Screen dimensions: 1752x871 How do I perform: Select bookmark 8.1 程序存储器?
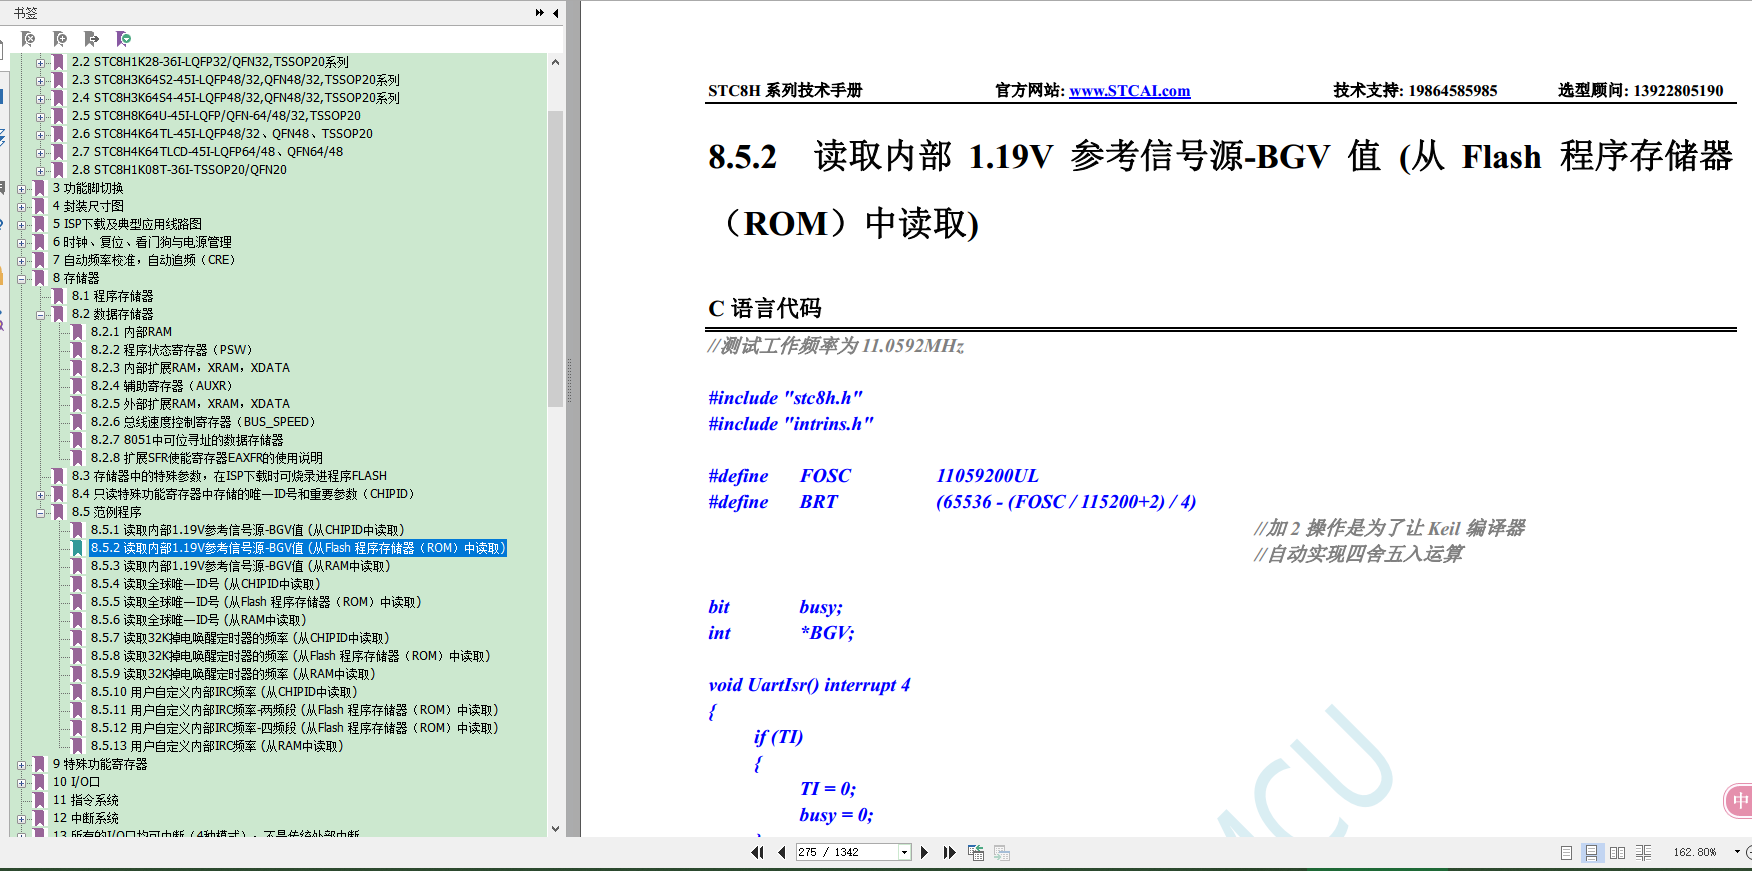point(112,296)
